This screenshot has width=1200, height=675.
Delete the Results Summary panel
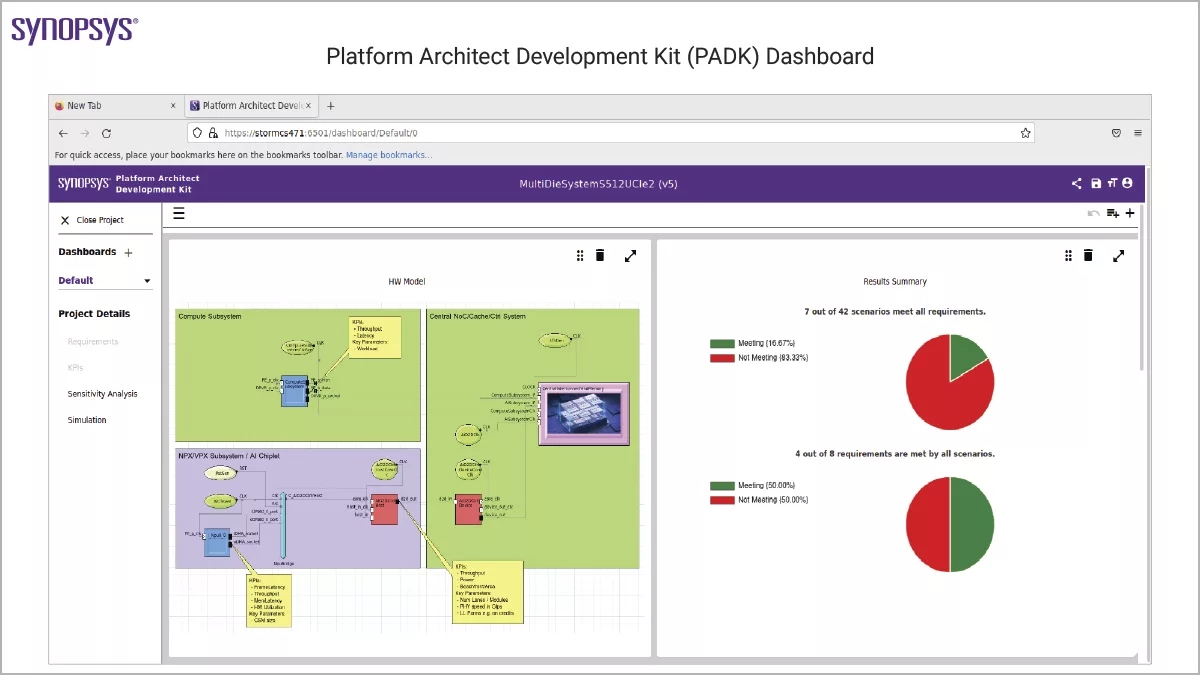(x=1088, y=256)
